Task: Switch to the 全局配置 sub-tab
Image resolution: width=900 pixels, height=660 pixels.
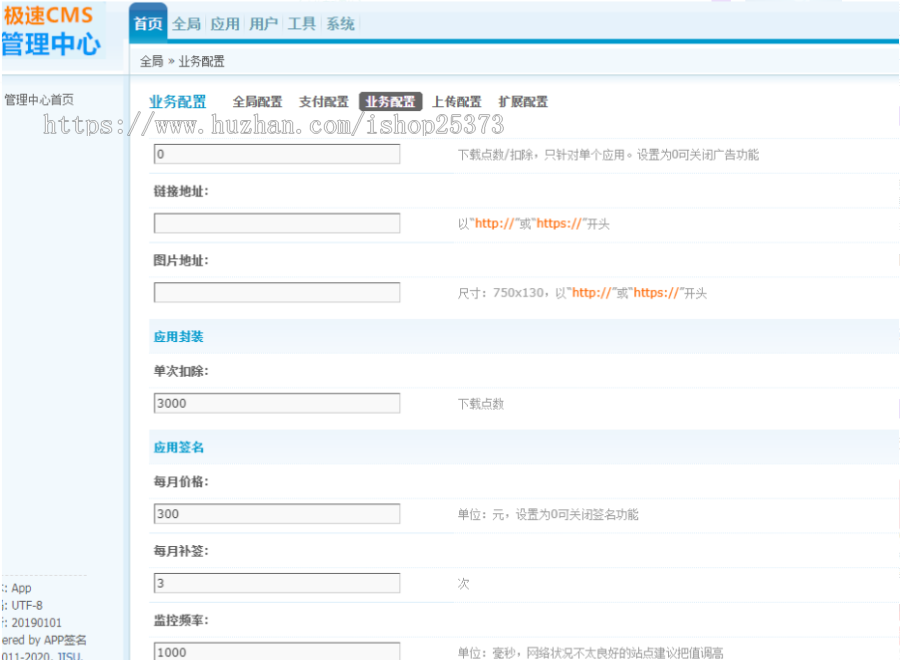Action: coord(257,102)
